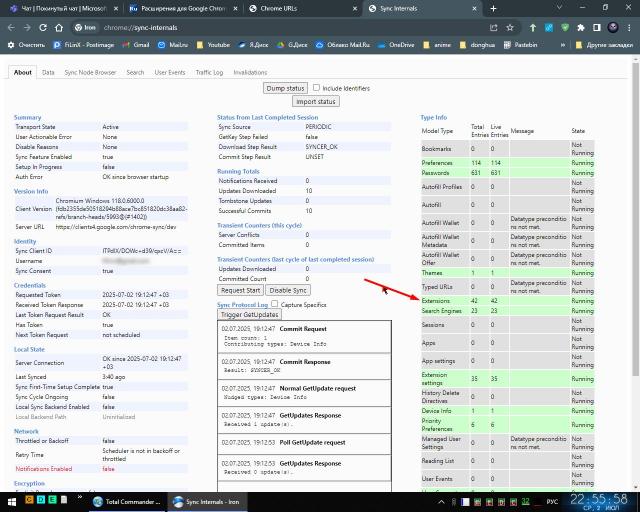The width and height of the screenshot is (640, 512).
Task: Switch to the Traffic Log tab
Action: tap(209, 72)
